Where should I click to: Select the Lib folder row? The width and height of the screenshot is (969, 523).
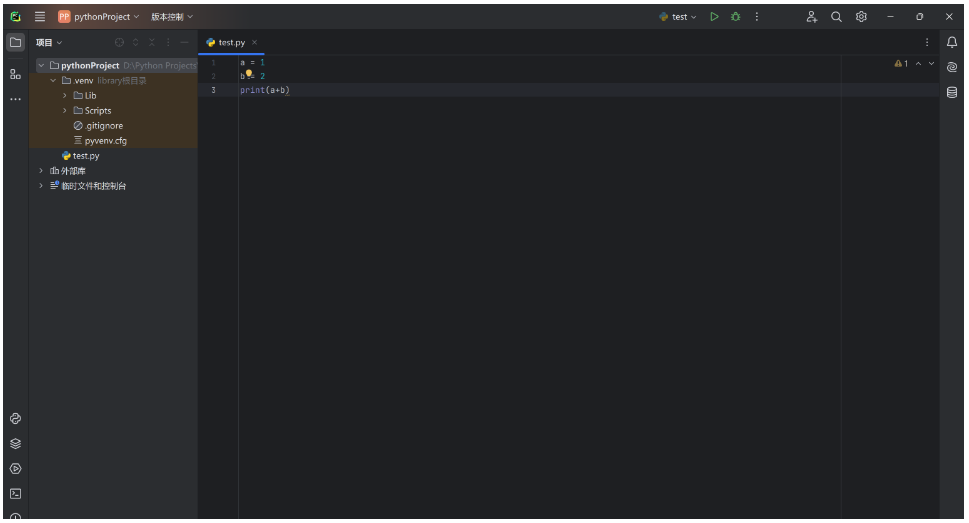(113, 95)
